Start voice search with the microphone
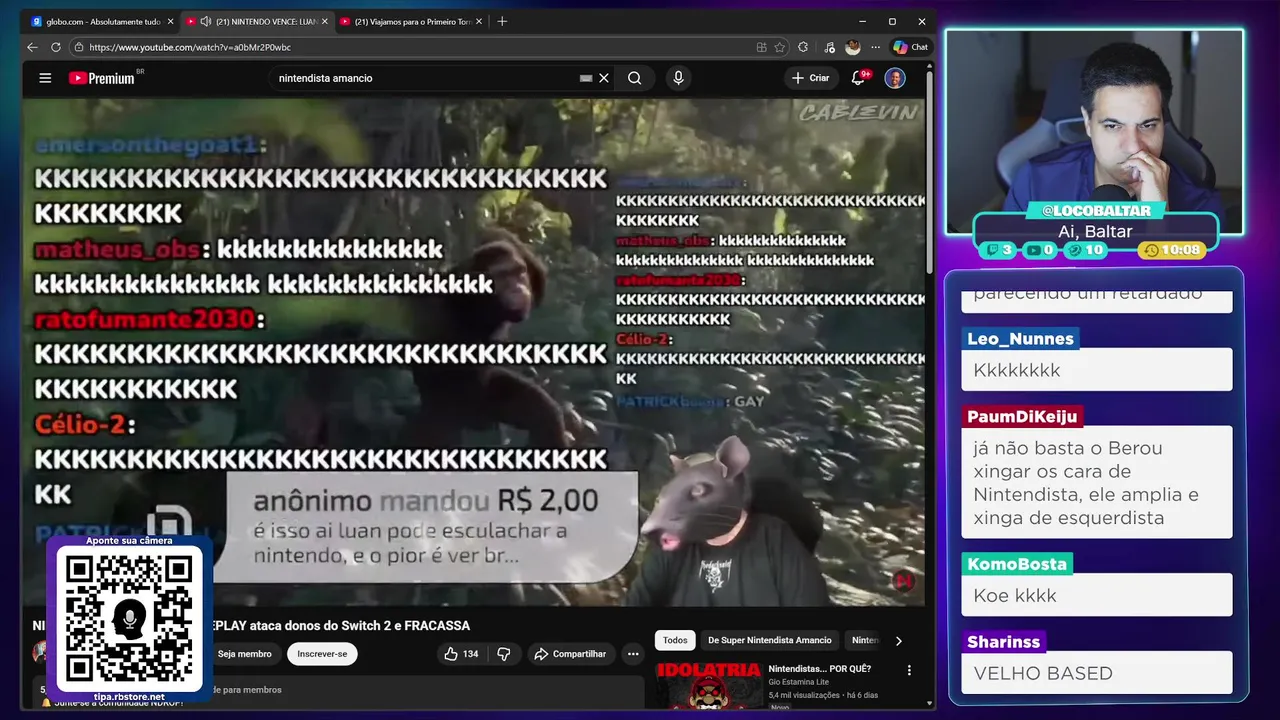1280x720 pixels. click(x=678, y=78)
